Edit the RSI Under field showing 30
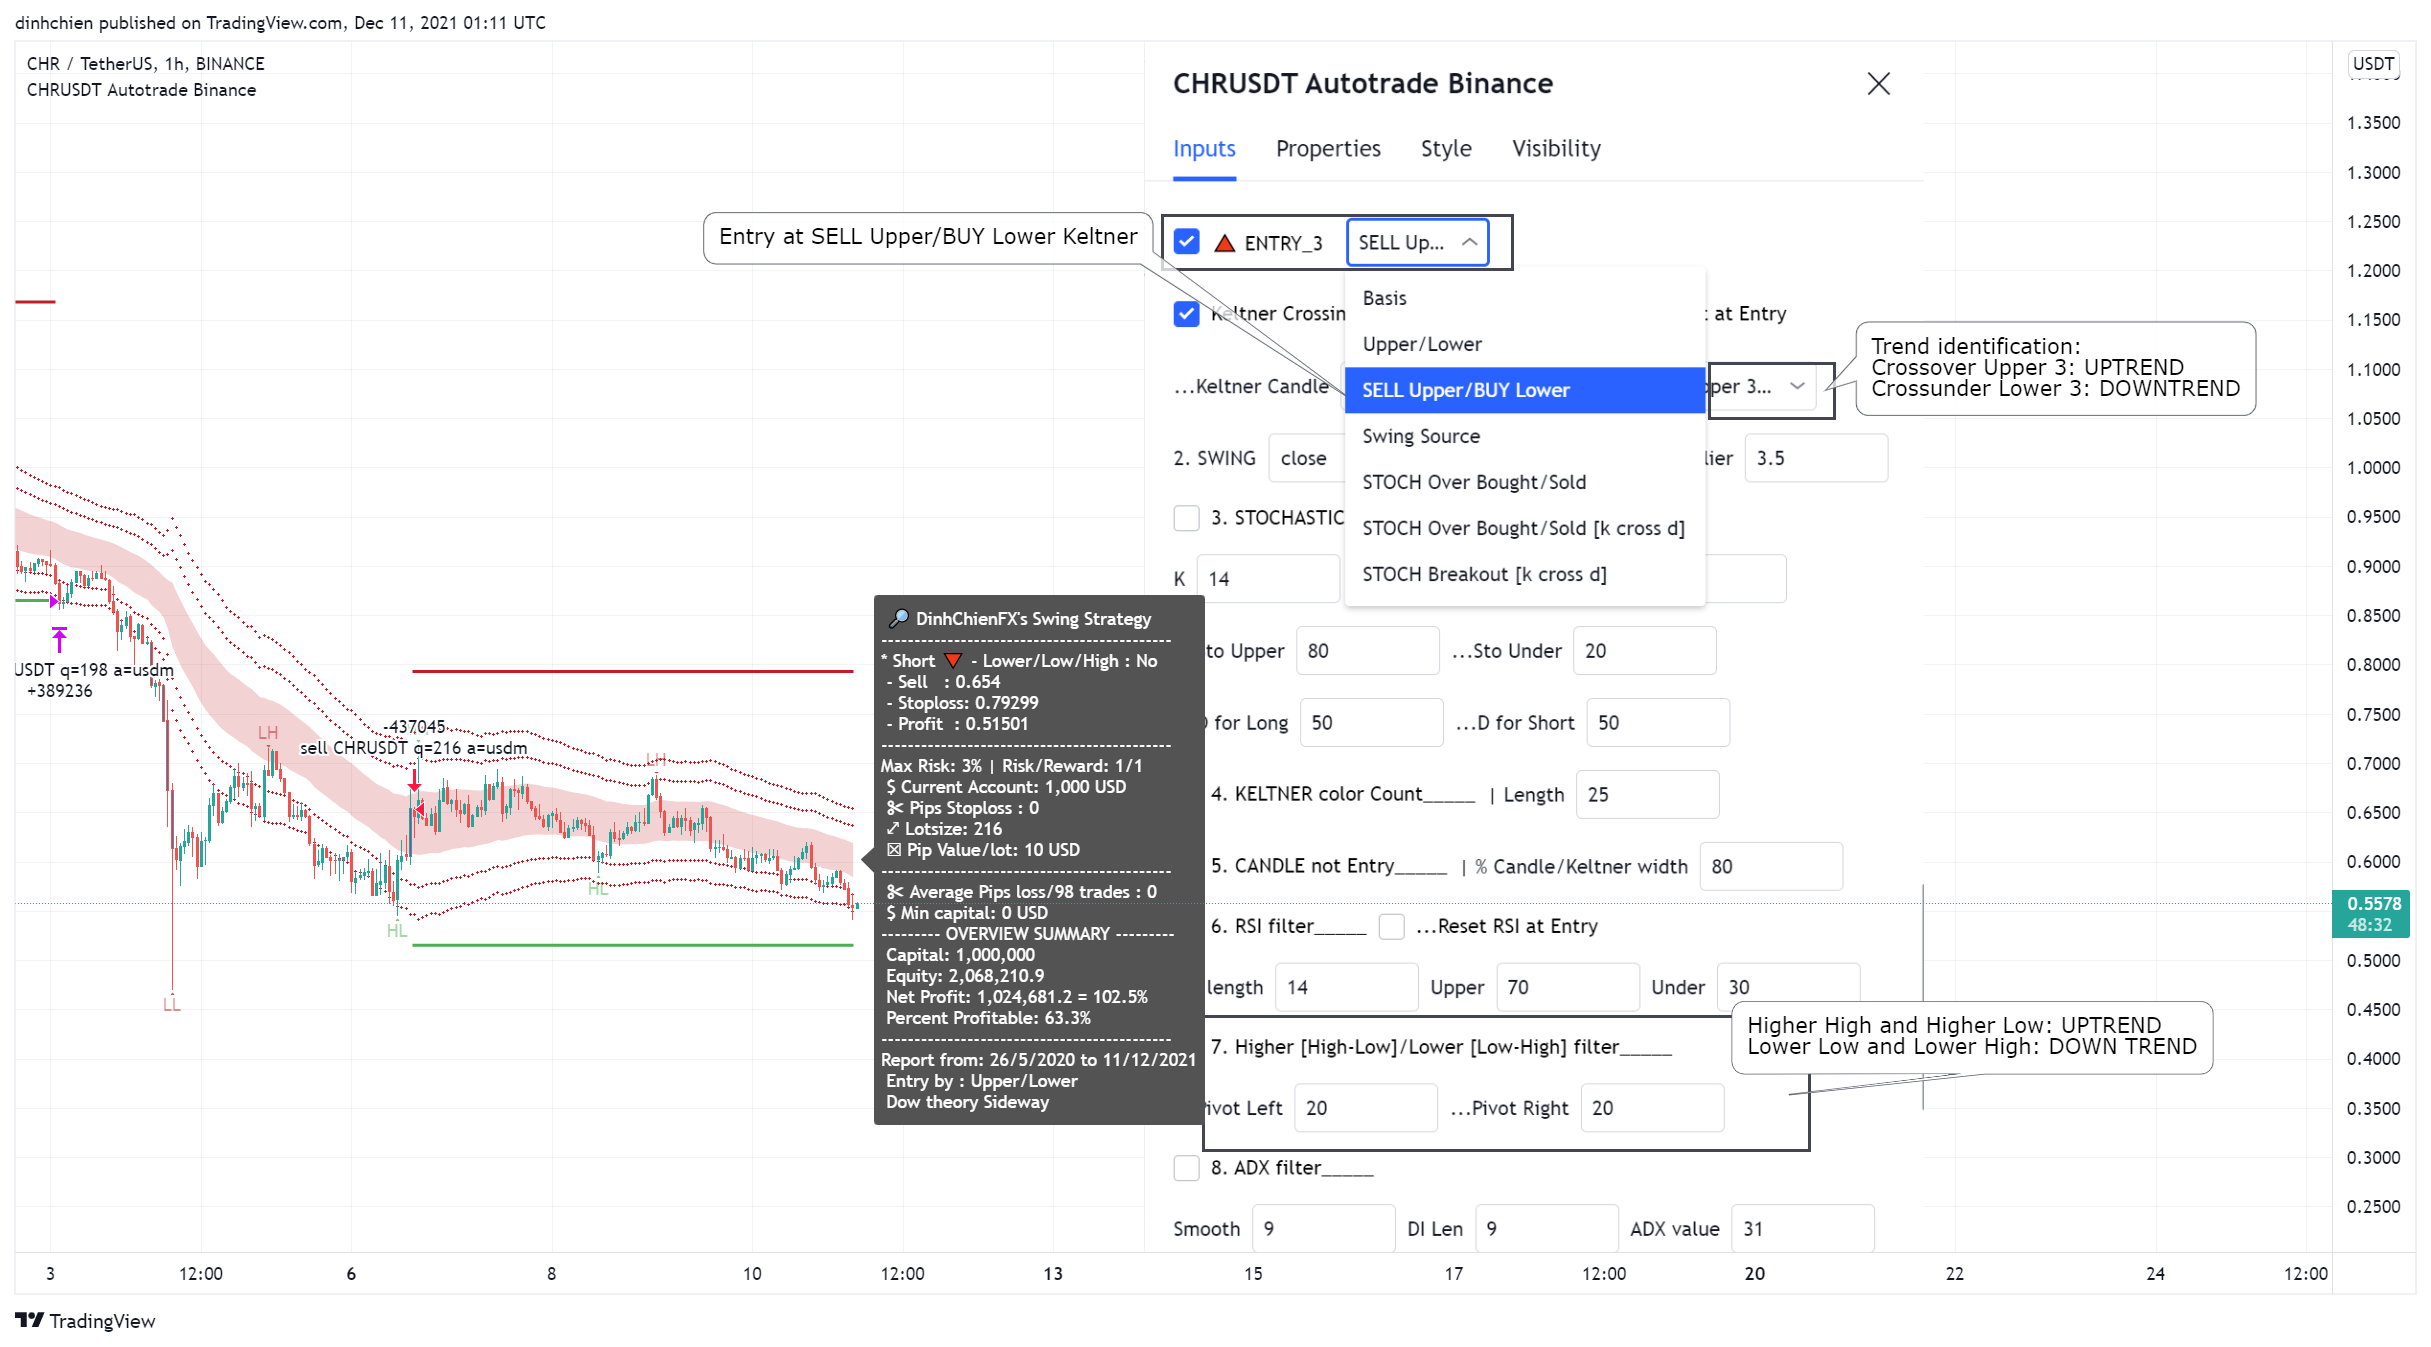Image resolution: width=2431 pixels, height=1347 pixels. tap(1788, 988)
